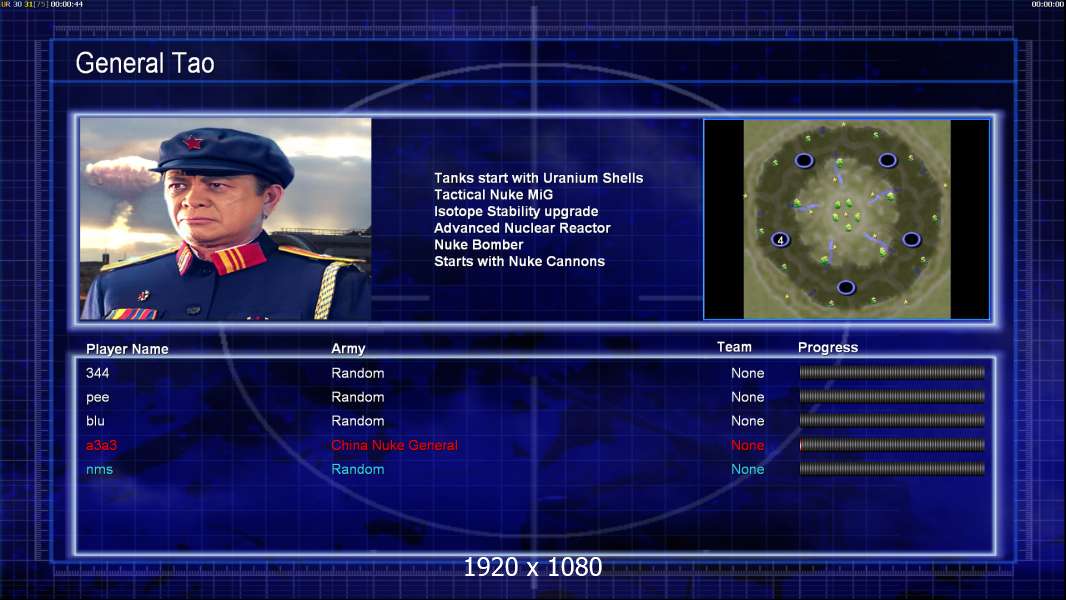The height and width of the screenshot is (600, 1066).
Task: Click the team 'None' value for blu
Action: point(748,421)
